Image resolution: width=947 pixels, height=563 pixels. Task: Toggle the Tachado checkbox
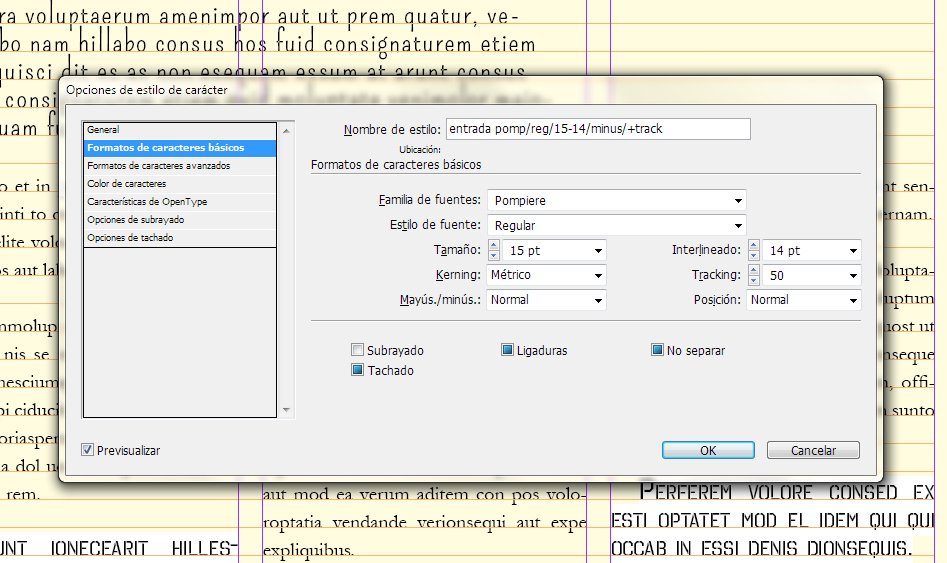click(358, 370)
